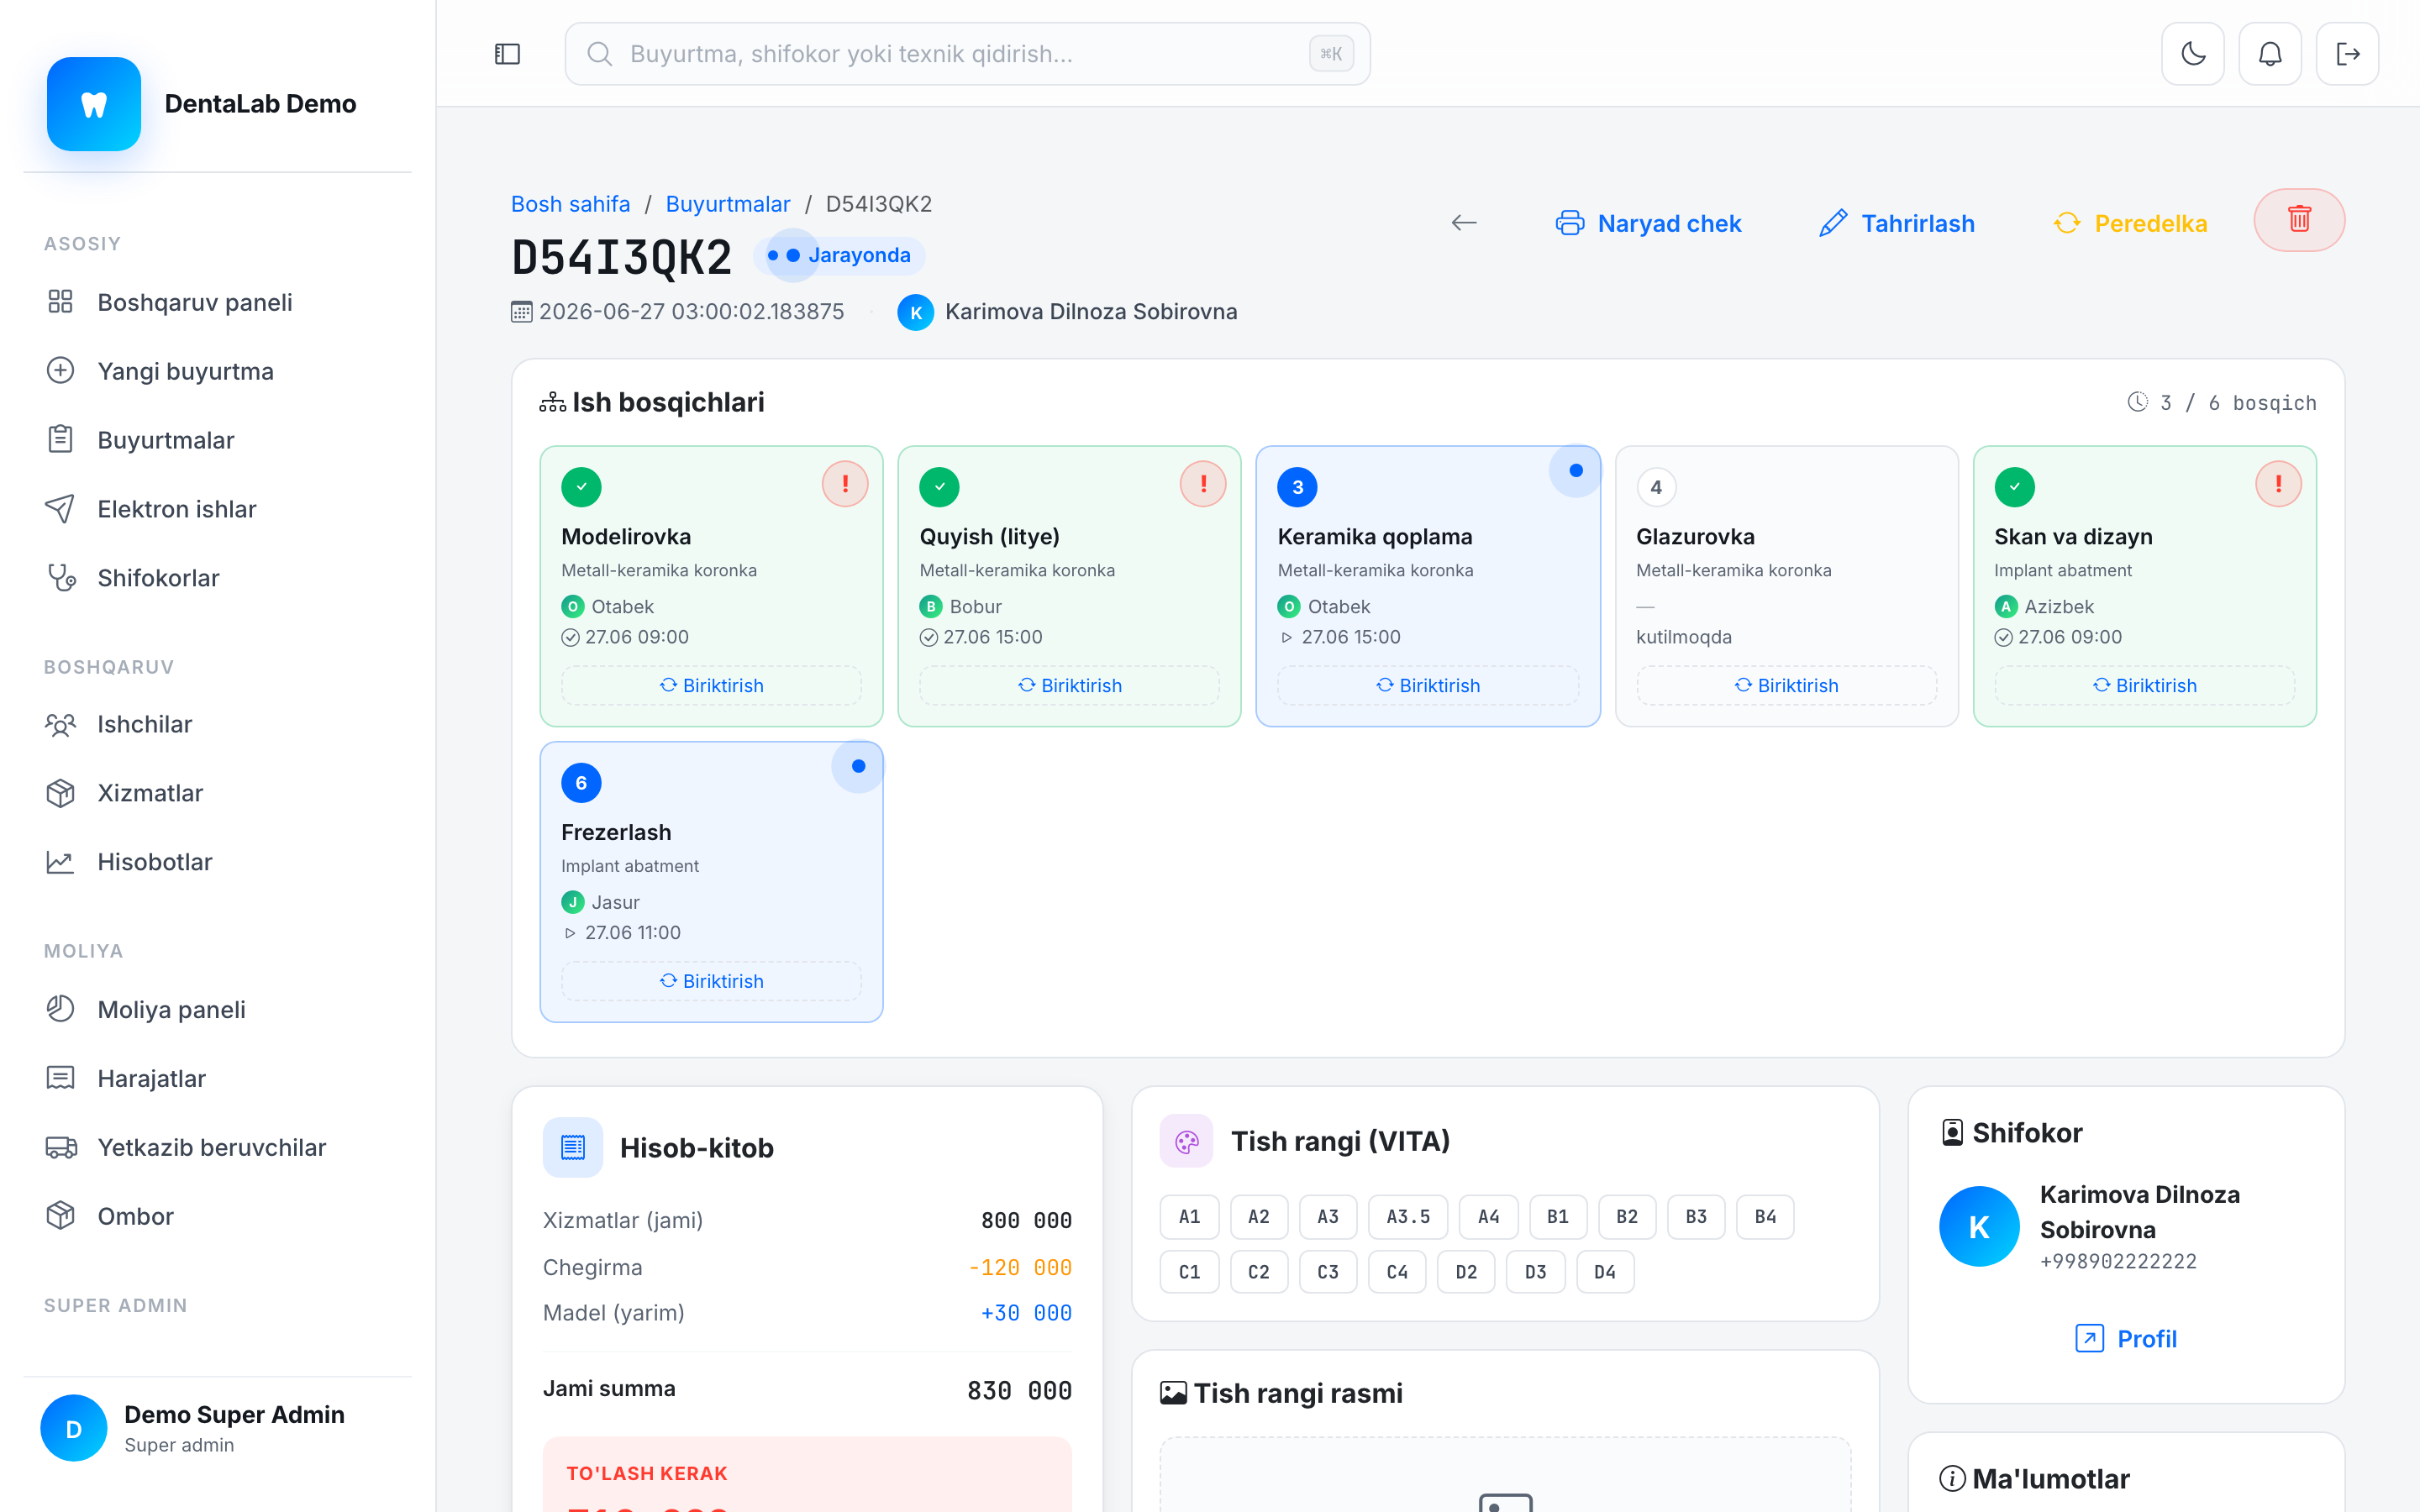
Task: Open Ishchilar section
Action: [x=218, y=724]
